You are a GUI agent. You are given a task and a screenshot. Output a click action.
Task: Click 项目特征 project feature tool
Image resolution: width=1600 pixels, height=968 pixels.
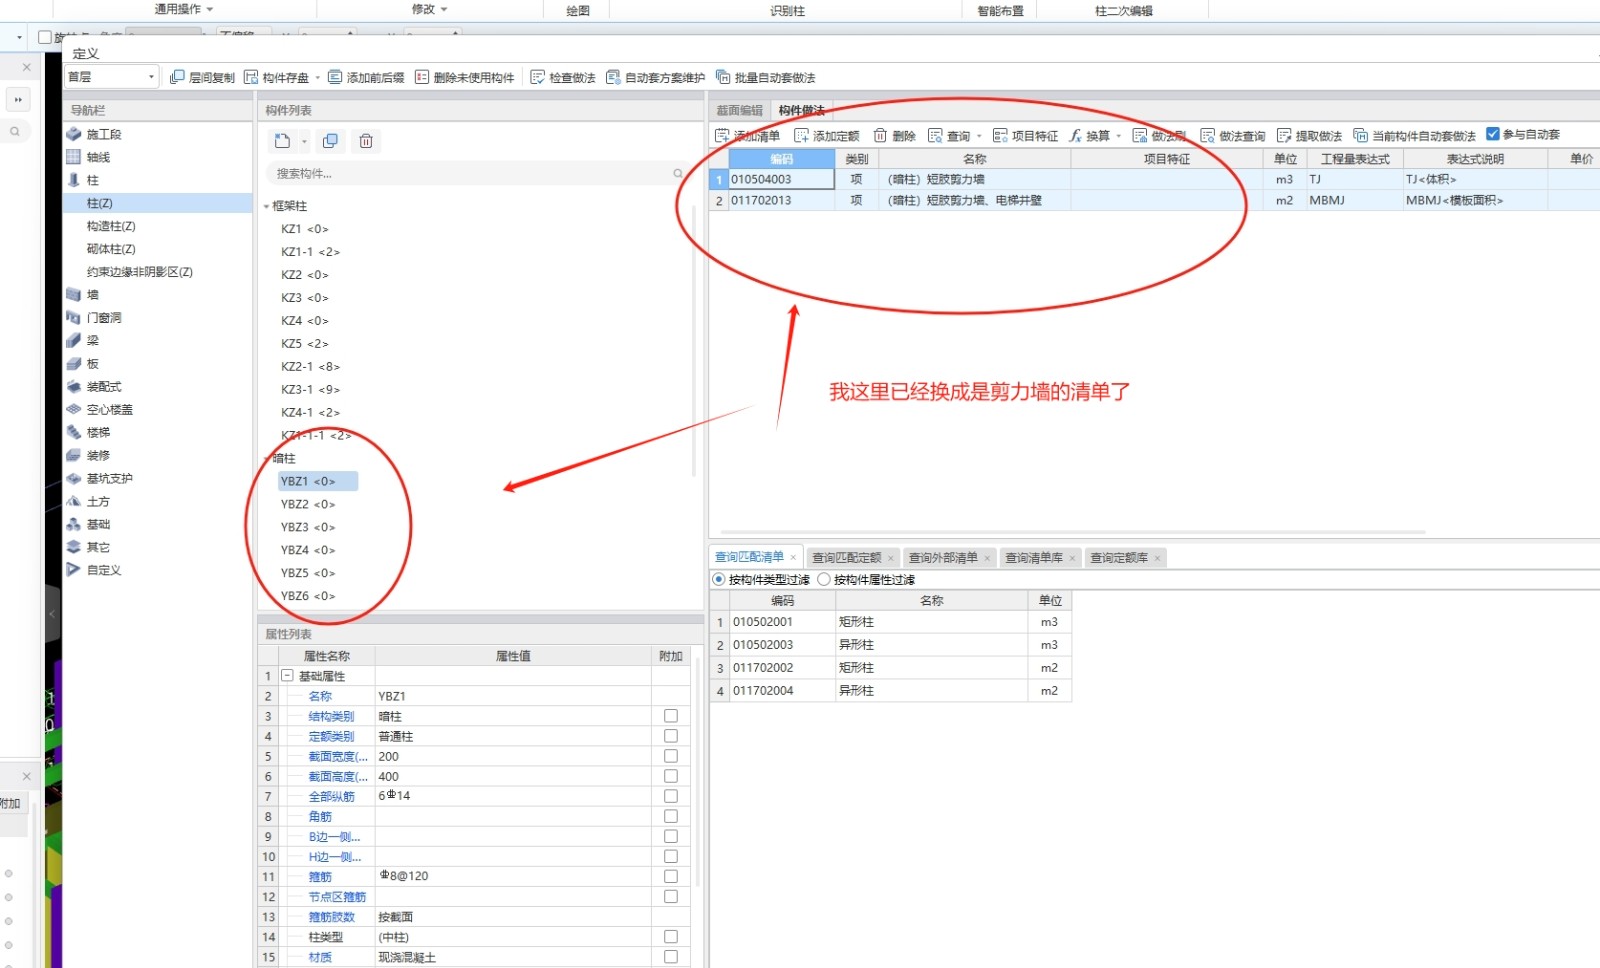click(x=1025, y=136)
